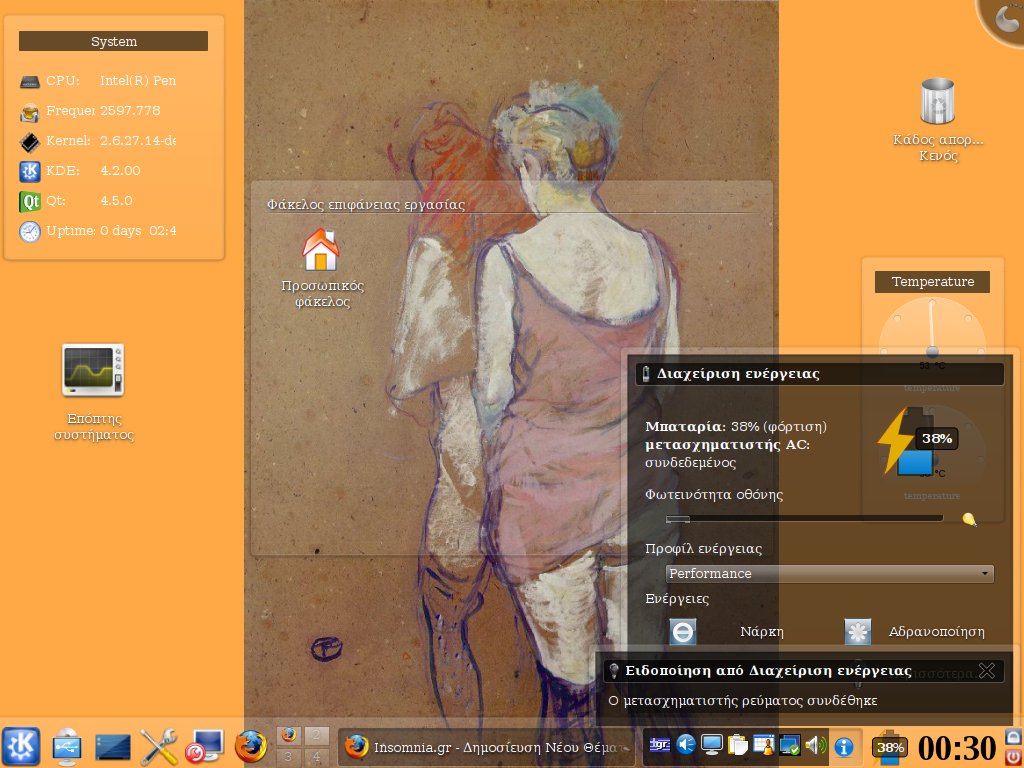Open the Performance power profile dropdown

(829, 573)
